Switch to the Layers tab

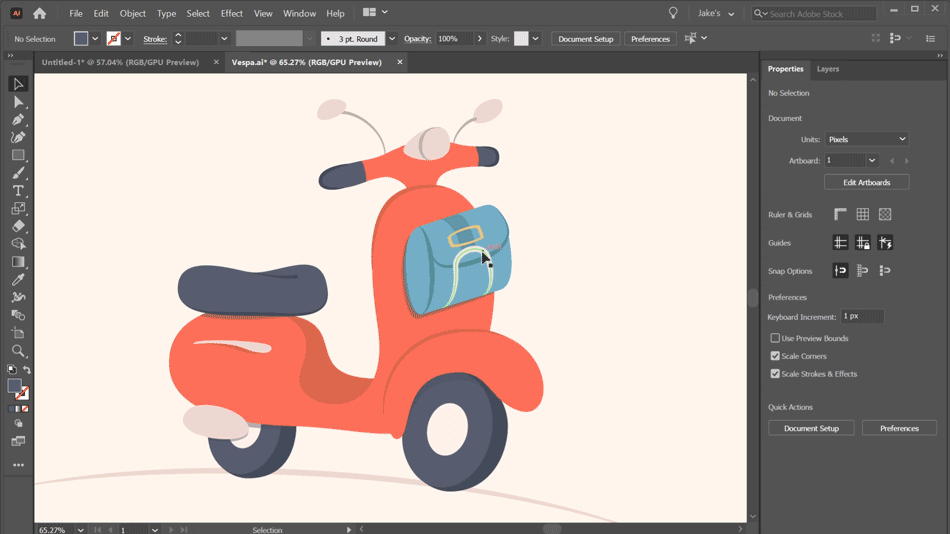(x=828, y=69)
